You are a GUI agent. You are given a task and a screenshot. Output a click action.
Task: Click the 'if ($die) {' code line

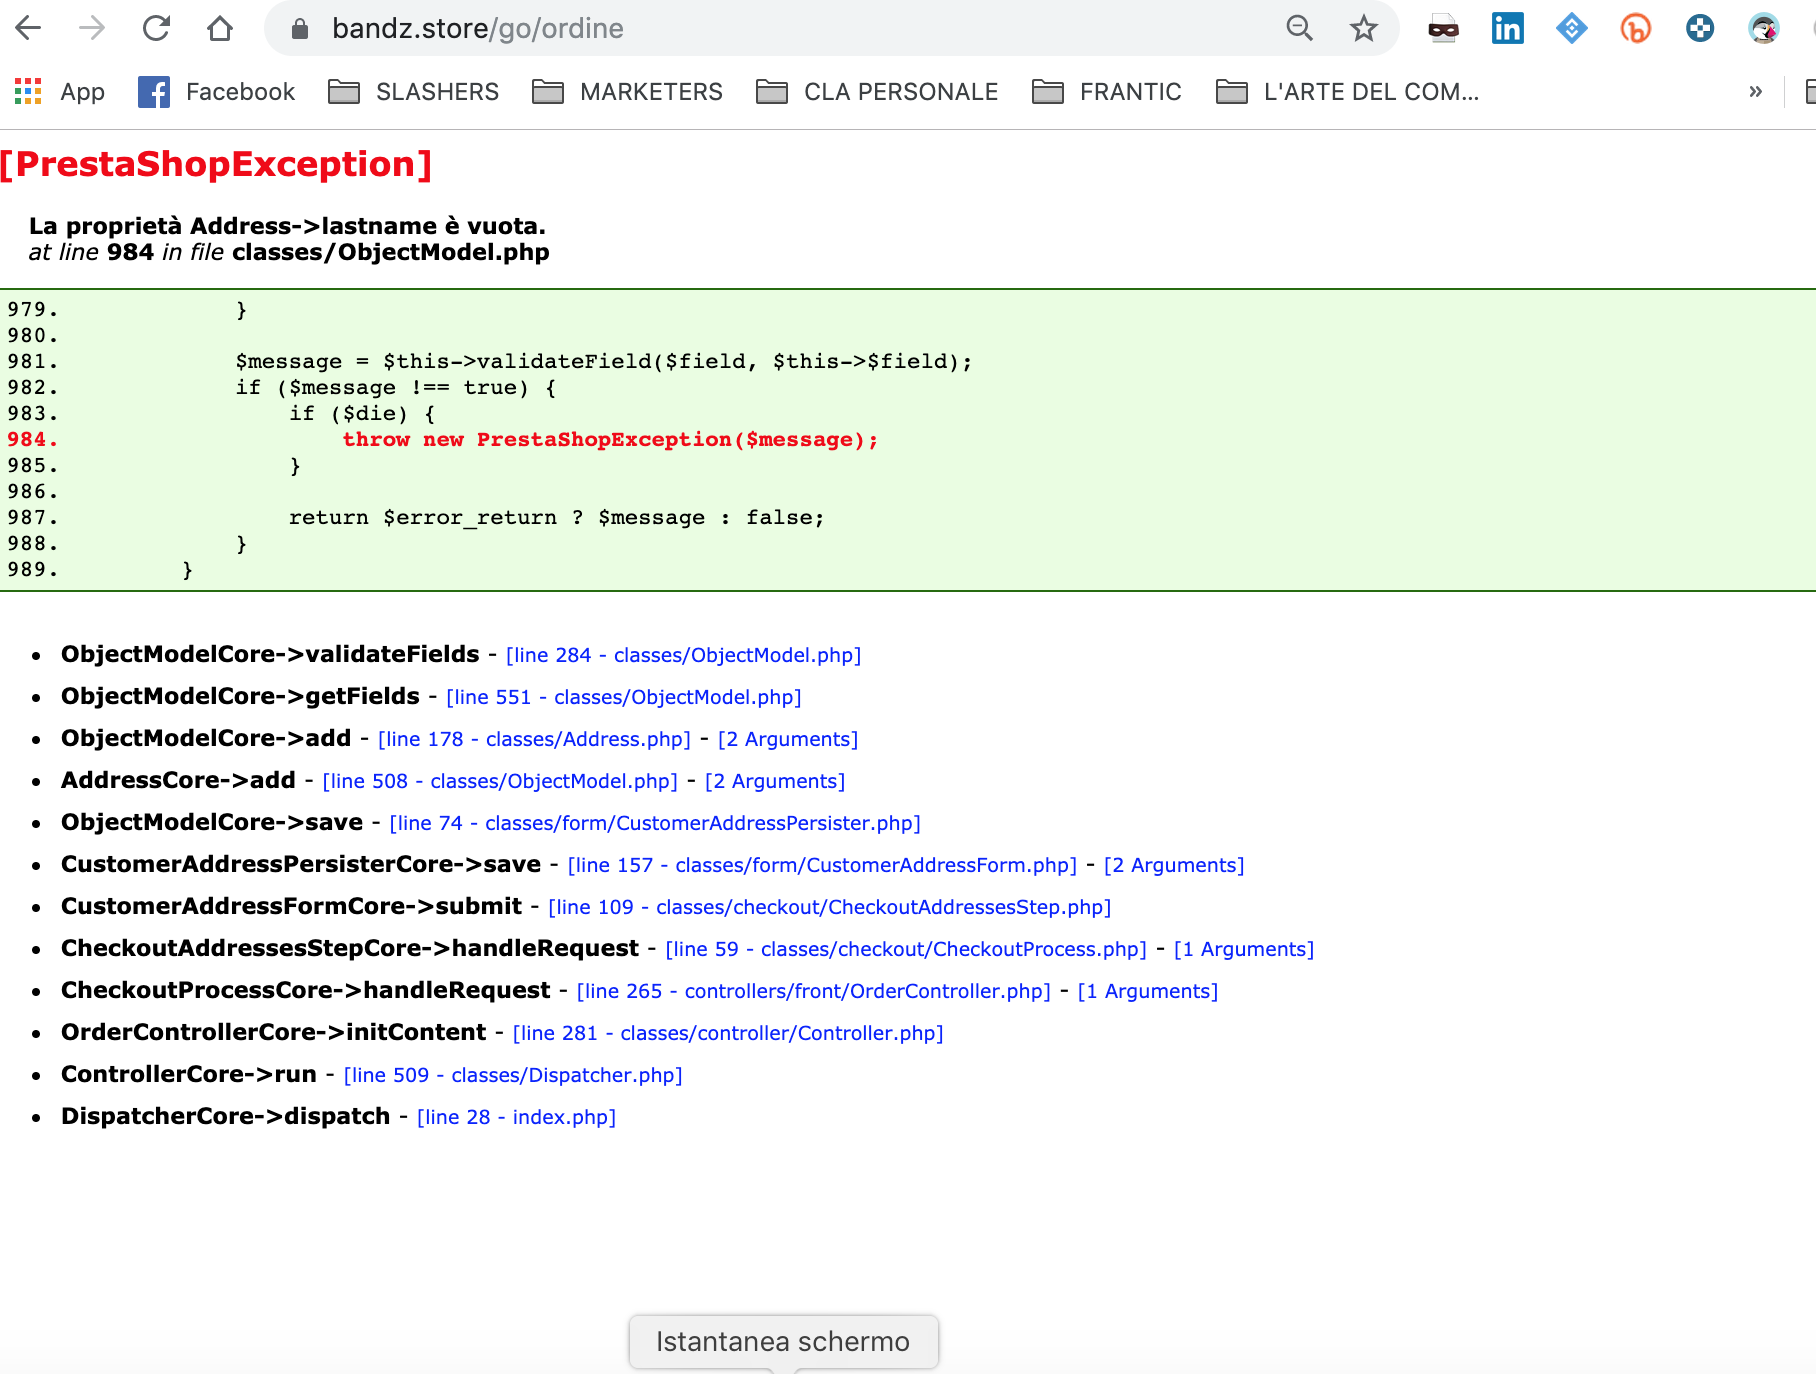coord(362,414)
